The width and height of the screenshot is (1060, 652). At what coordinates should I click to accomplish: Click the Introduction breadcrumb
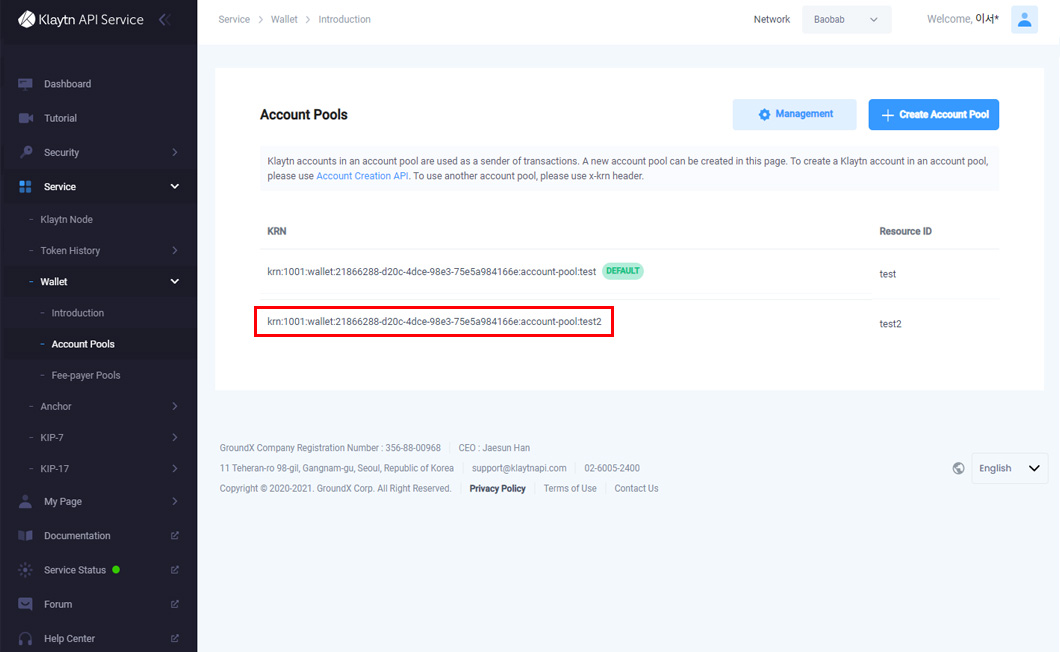[x=344, y=20]
